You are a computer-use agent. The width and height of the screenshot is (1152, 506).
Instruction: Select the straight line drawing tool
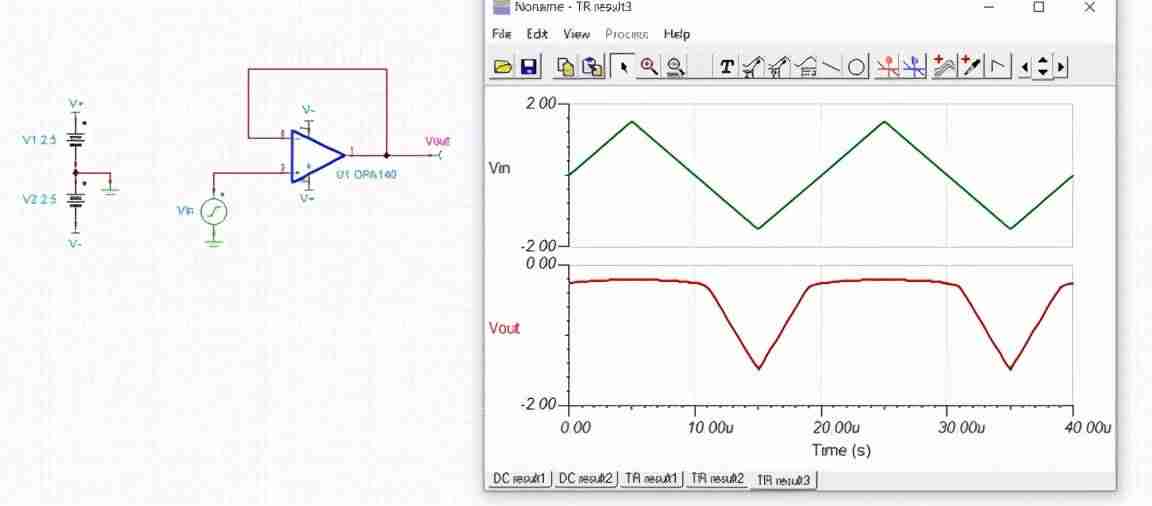tap(831, 67)
